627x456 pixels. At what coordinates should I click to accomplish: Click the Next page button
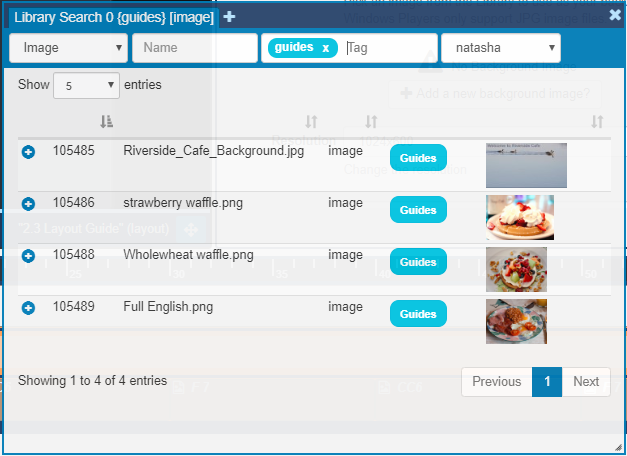coord(586,381)
